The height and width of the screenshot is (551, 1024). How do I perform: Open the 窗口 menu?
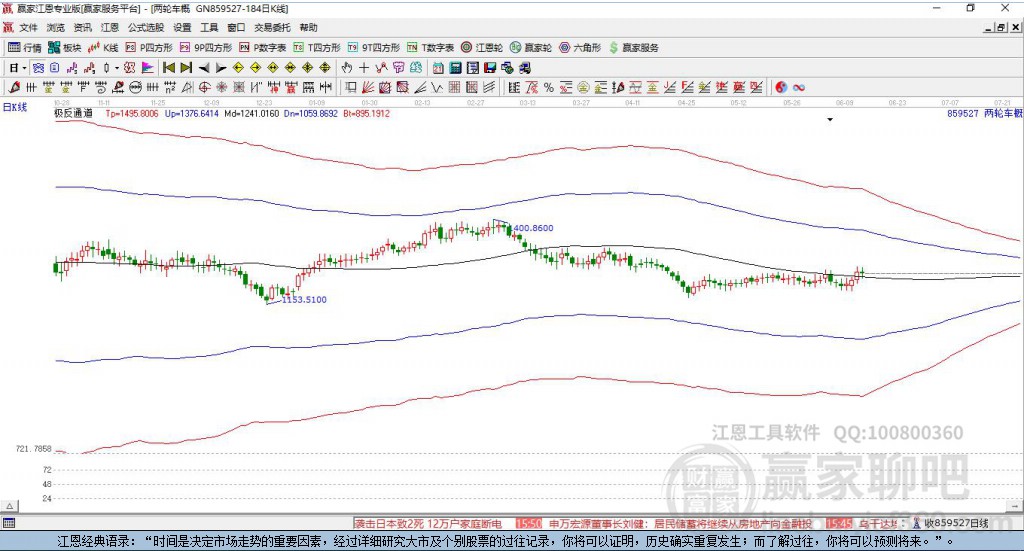pos(236,27)
